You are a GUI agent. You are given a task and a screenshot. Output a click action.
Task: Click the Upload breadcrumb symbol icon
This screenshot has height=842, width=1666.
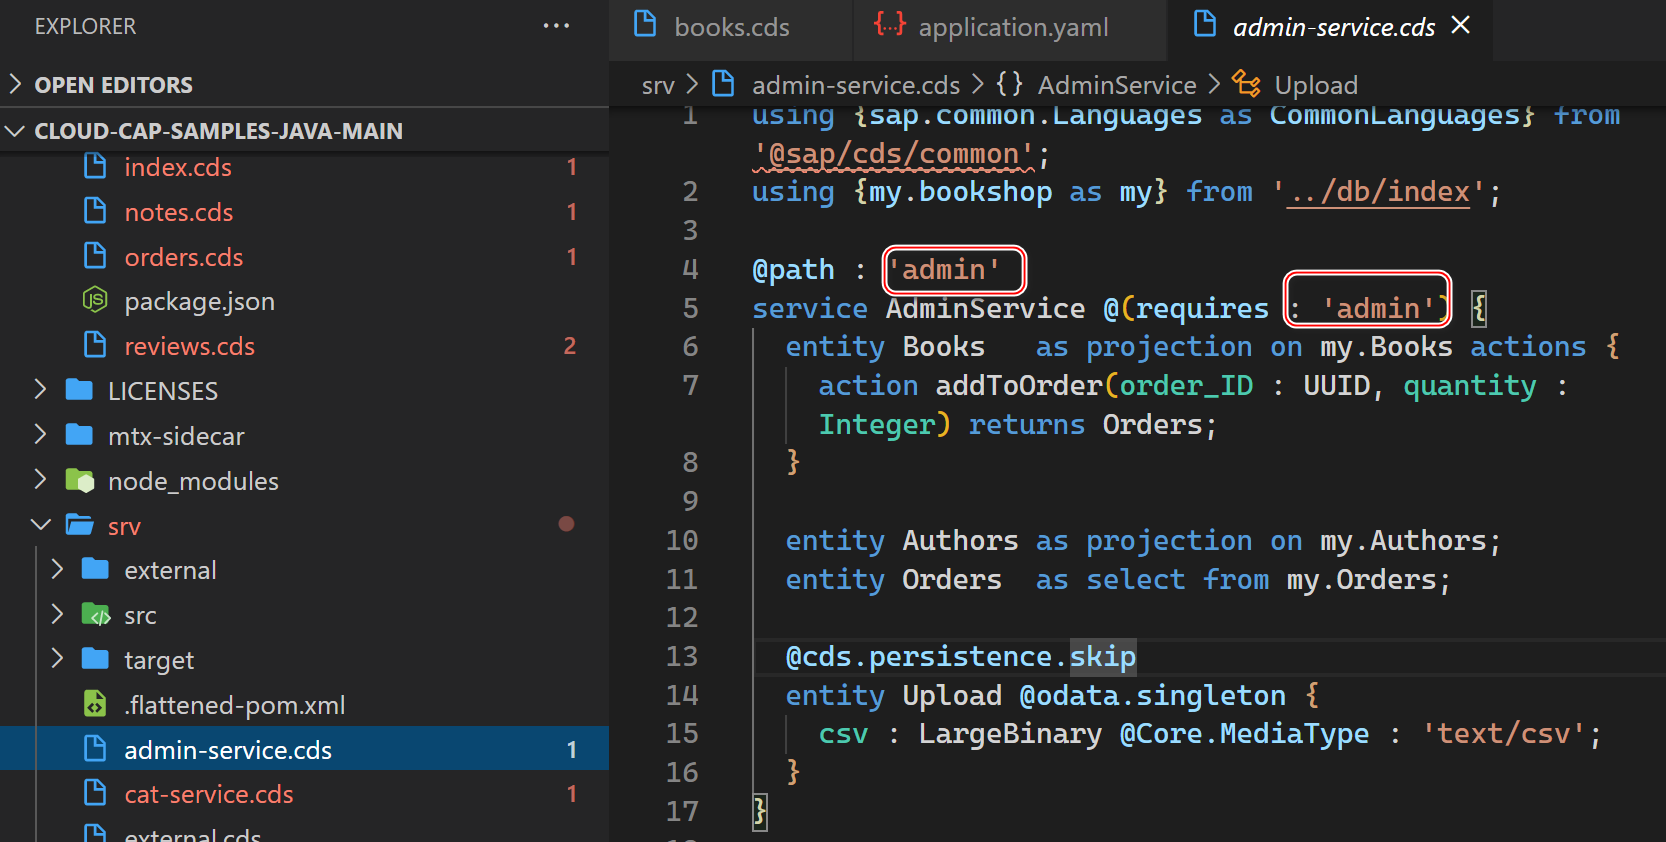point(1246,83)
